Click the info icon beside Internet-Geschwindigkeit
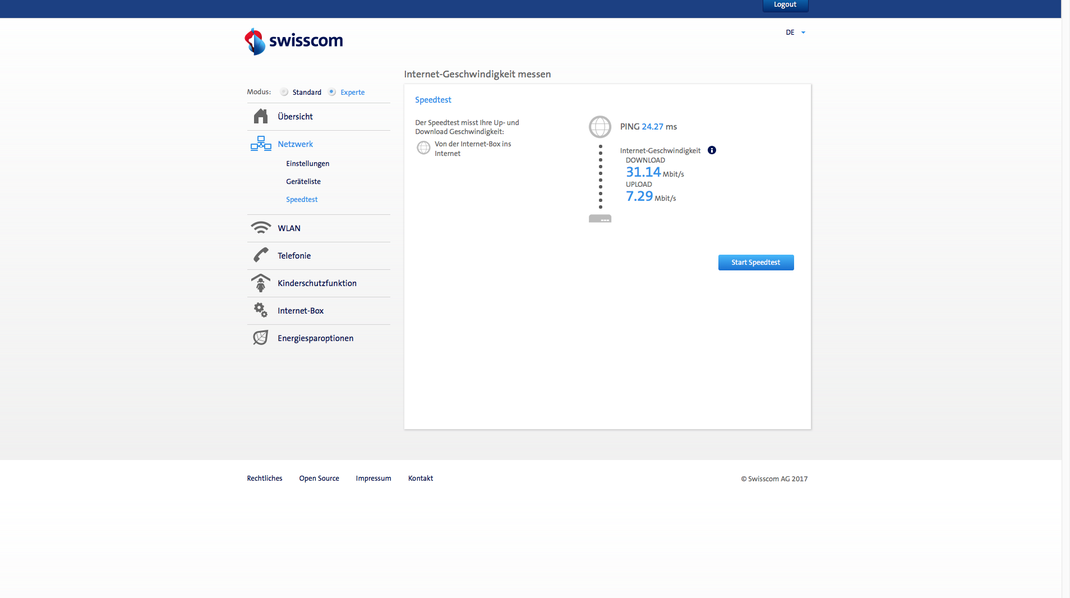 click(712, 150)
